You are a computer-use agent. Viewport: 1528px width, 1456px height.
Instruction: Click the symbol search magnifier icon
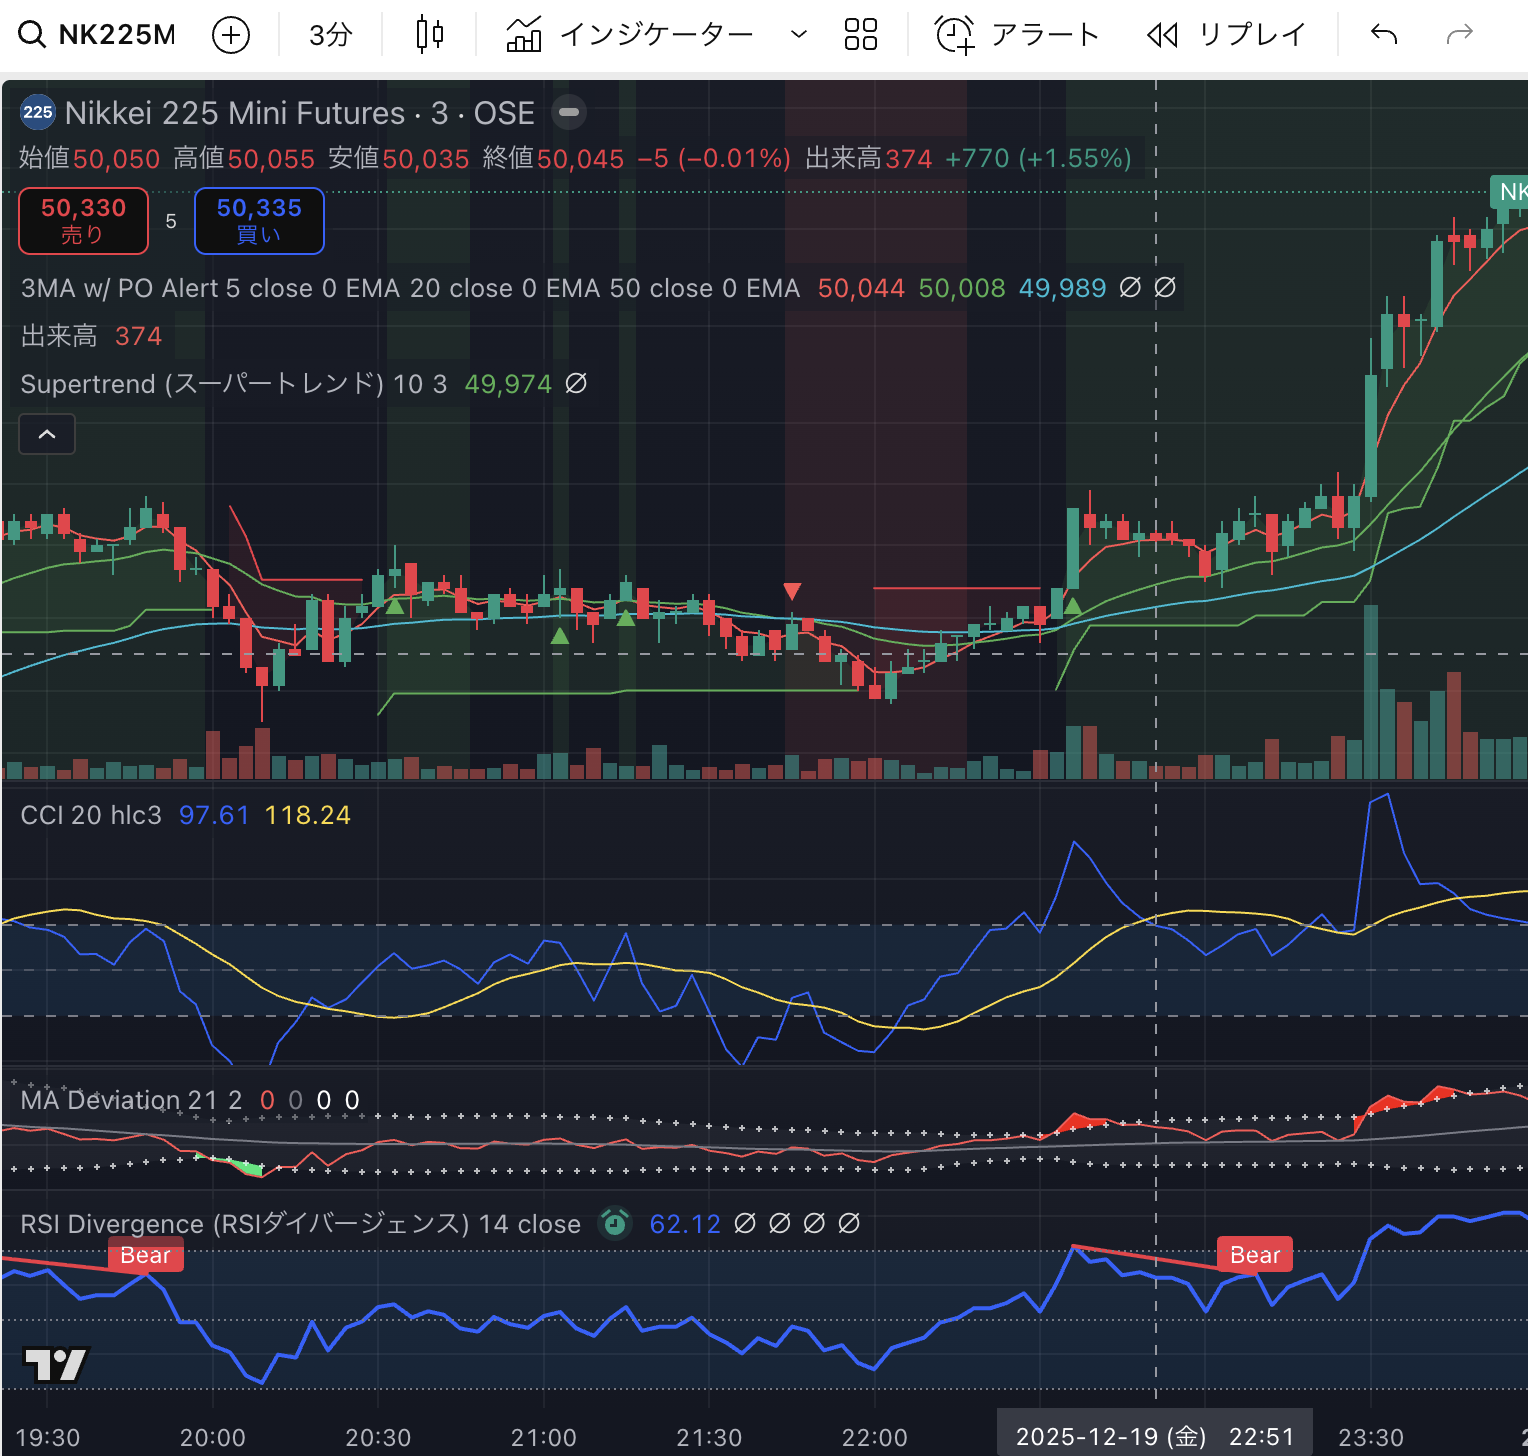click(32, 35)
